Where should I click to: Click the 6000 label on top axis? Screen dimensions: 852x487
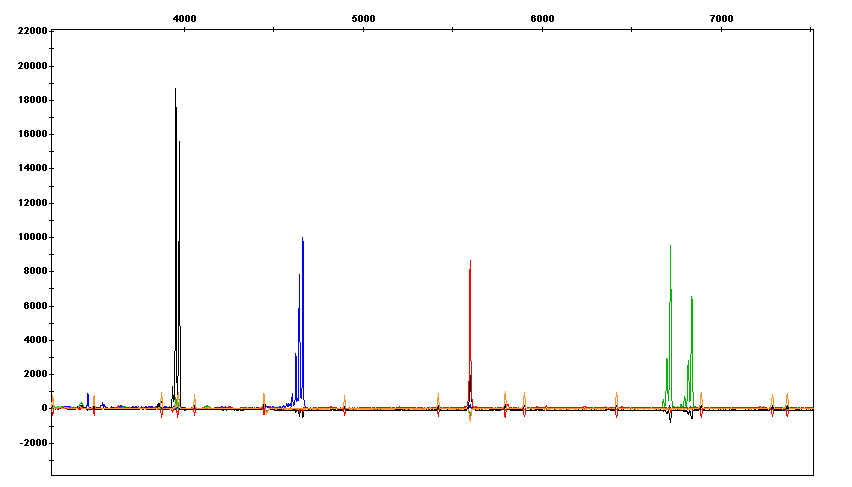(542, 18)
